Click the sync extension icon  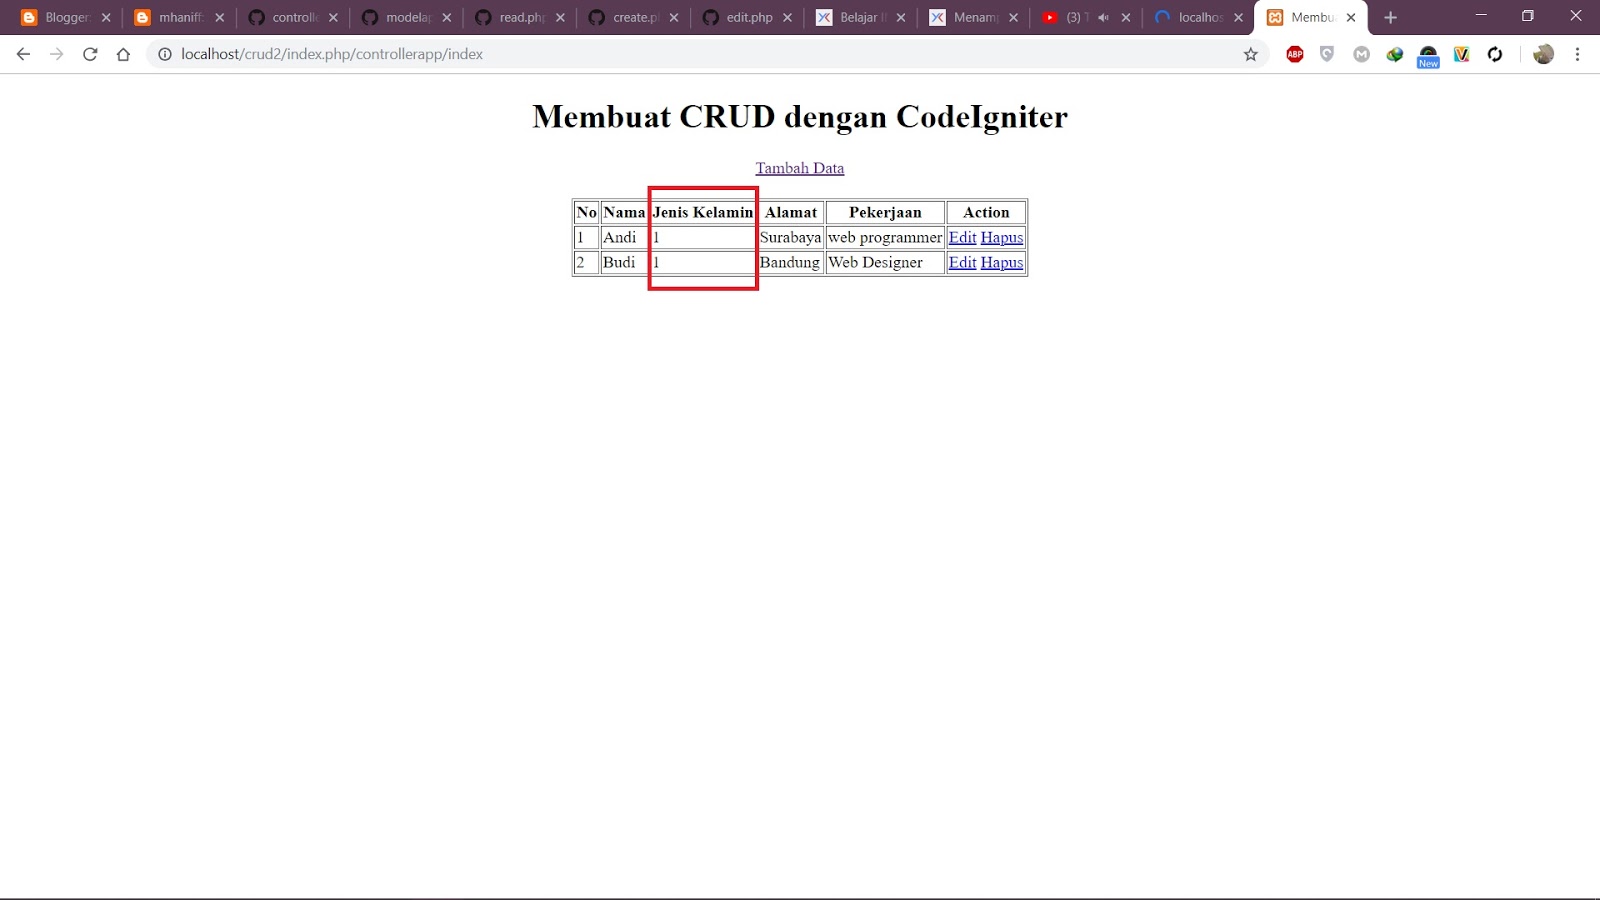click(1495, 54)
